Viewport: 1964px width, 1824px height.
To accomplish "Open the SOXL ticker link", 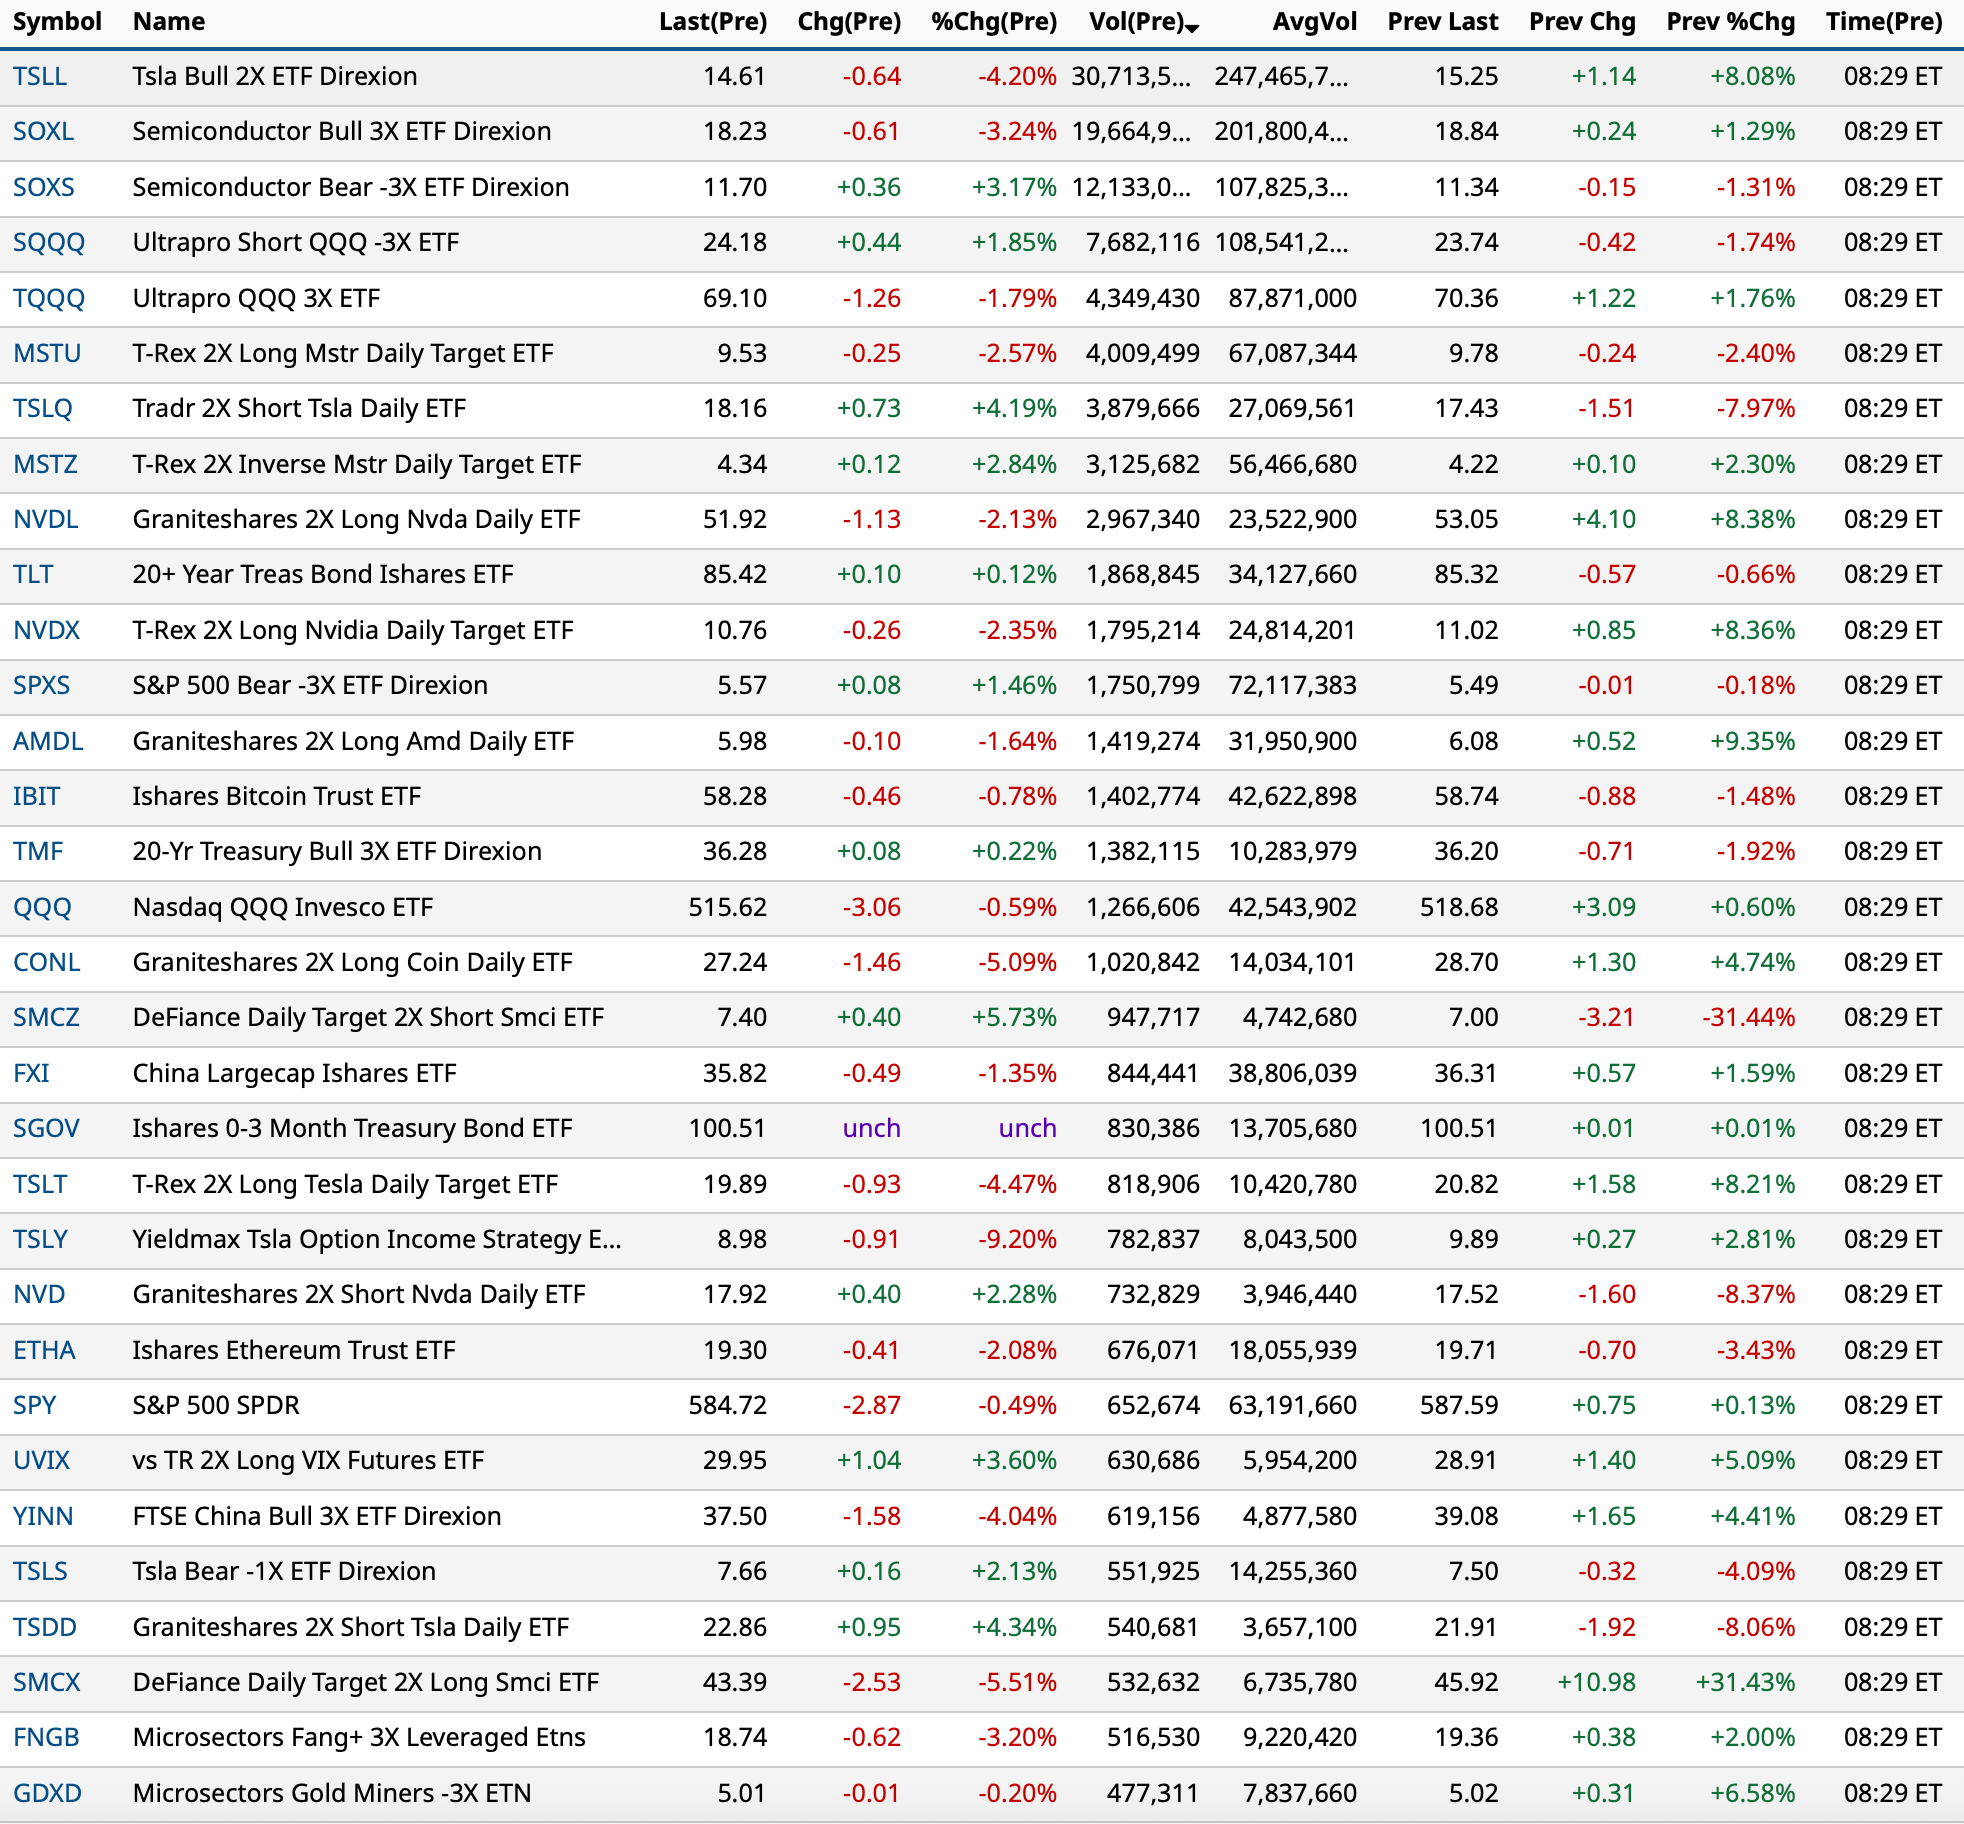I will [x=43, y=132].
